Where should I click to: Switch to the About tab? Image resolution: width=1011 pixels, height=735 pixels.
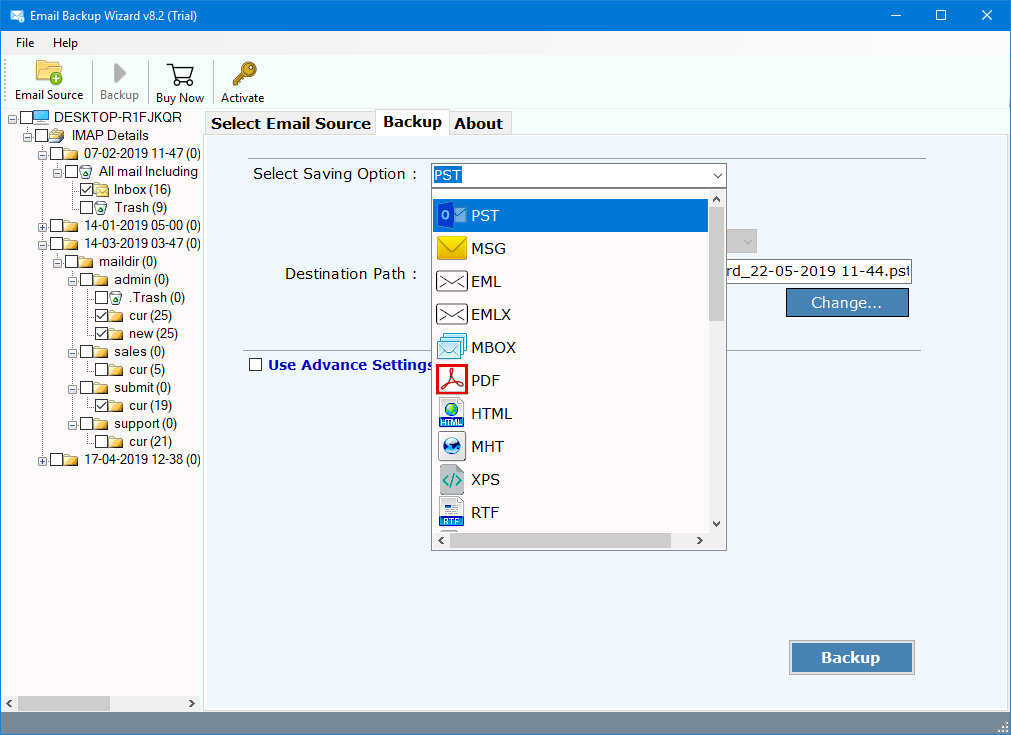coord(478,123)
